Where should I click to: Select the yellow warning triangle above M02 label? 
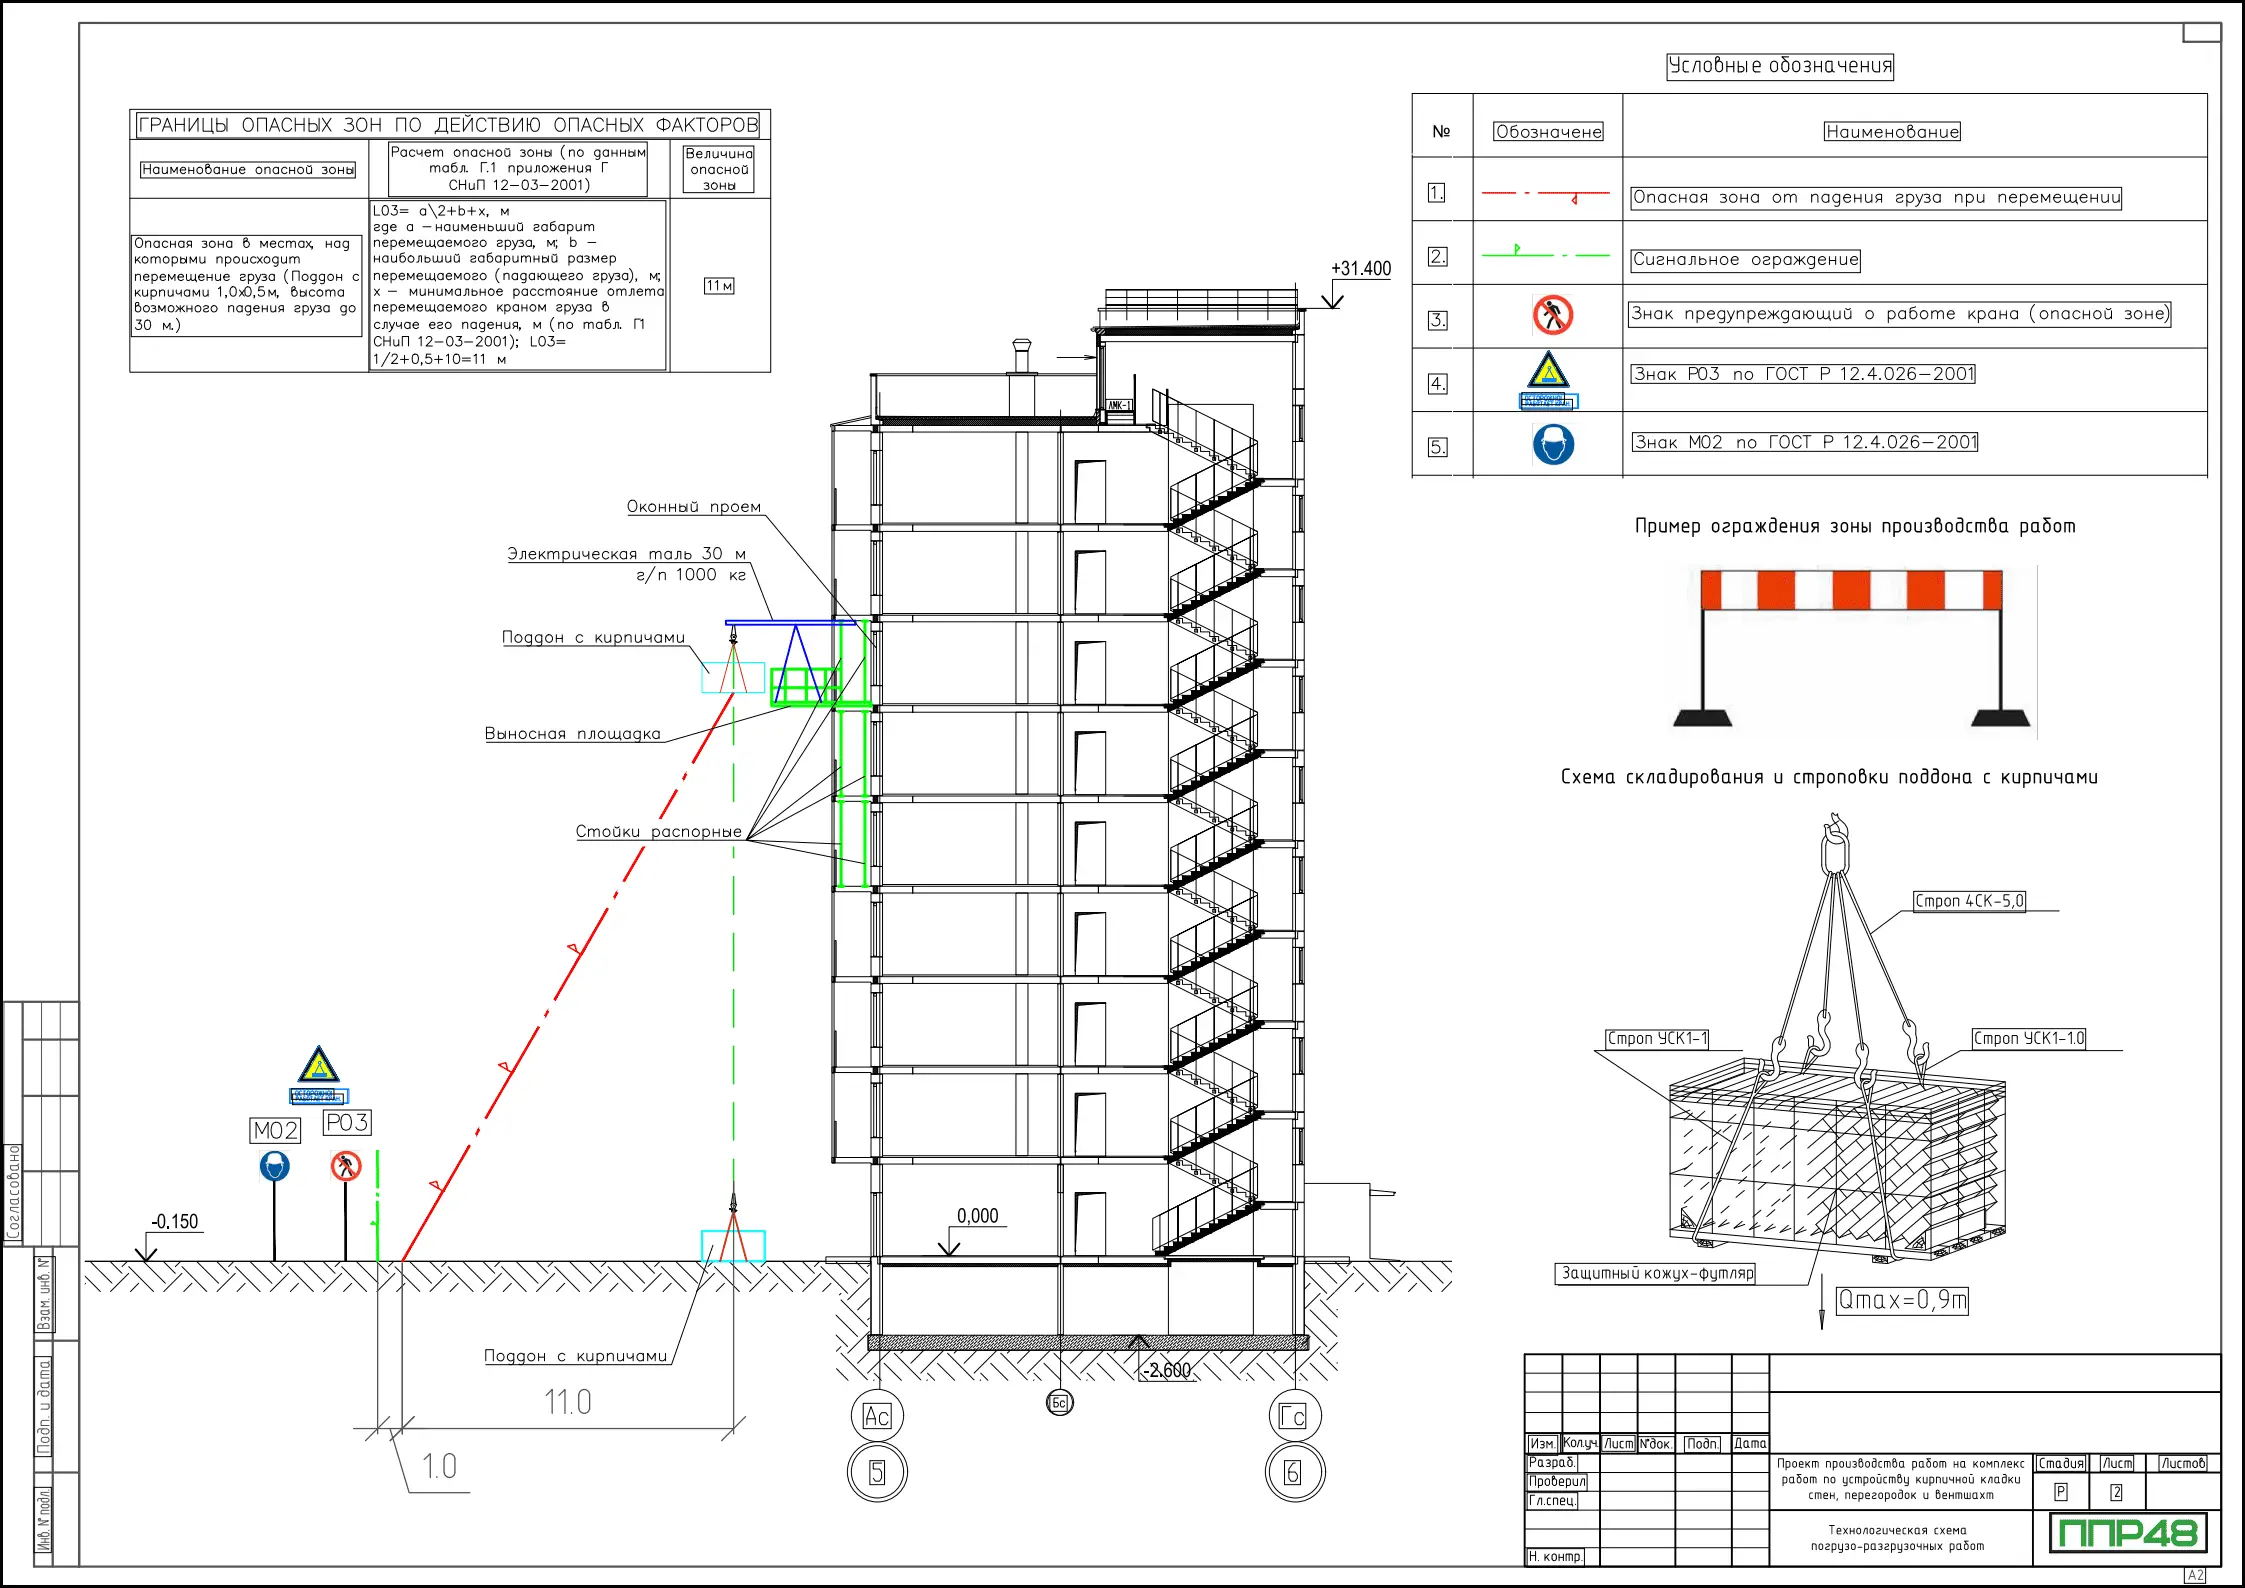coord(318,1066)
